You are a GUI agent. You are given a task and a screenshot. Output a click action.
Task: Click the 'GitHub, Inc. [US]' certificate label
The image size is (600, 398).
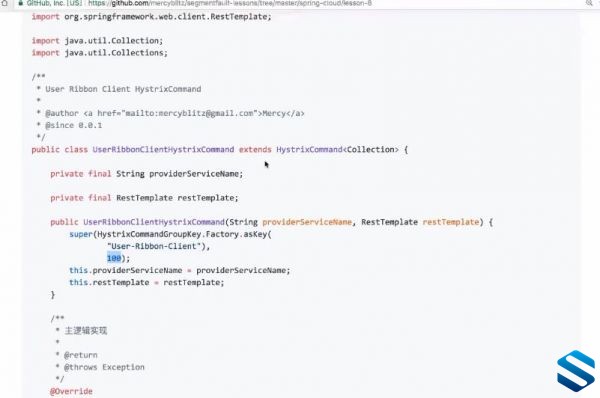click(54, 3)
